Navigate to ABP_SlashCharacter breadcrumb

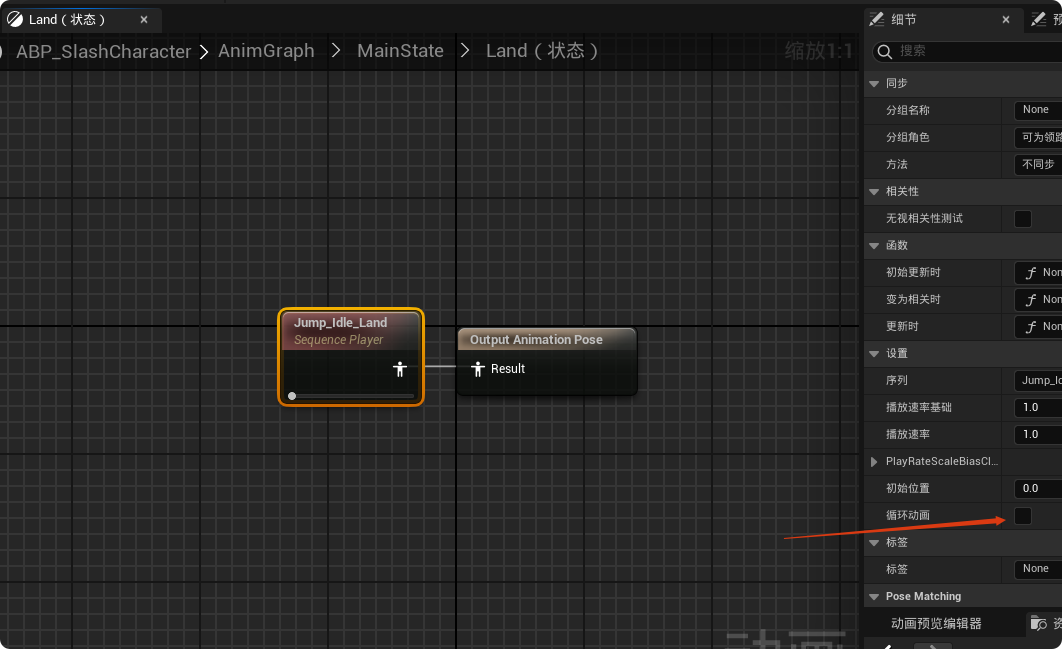pos(104,51)
